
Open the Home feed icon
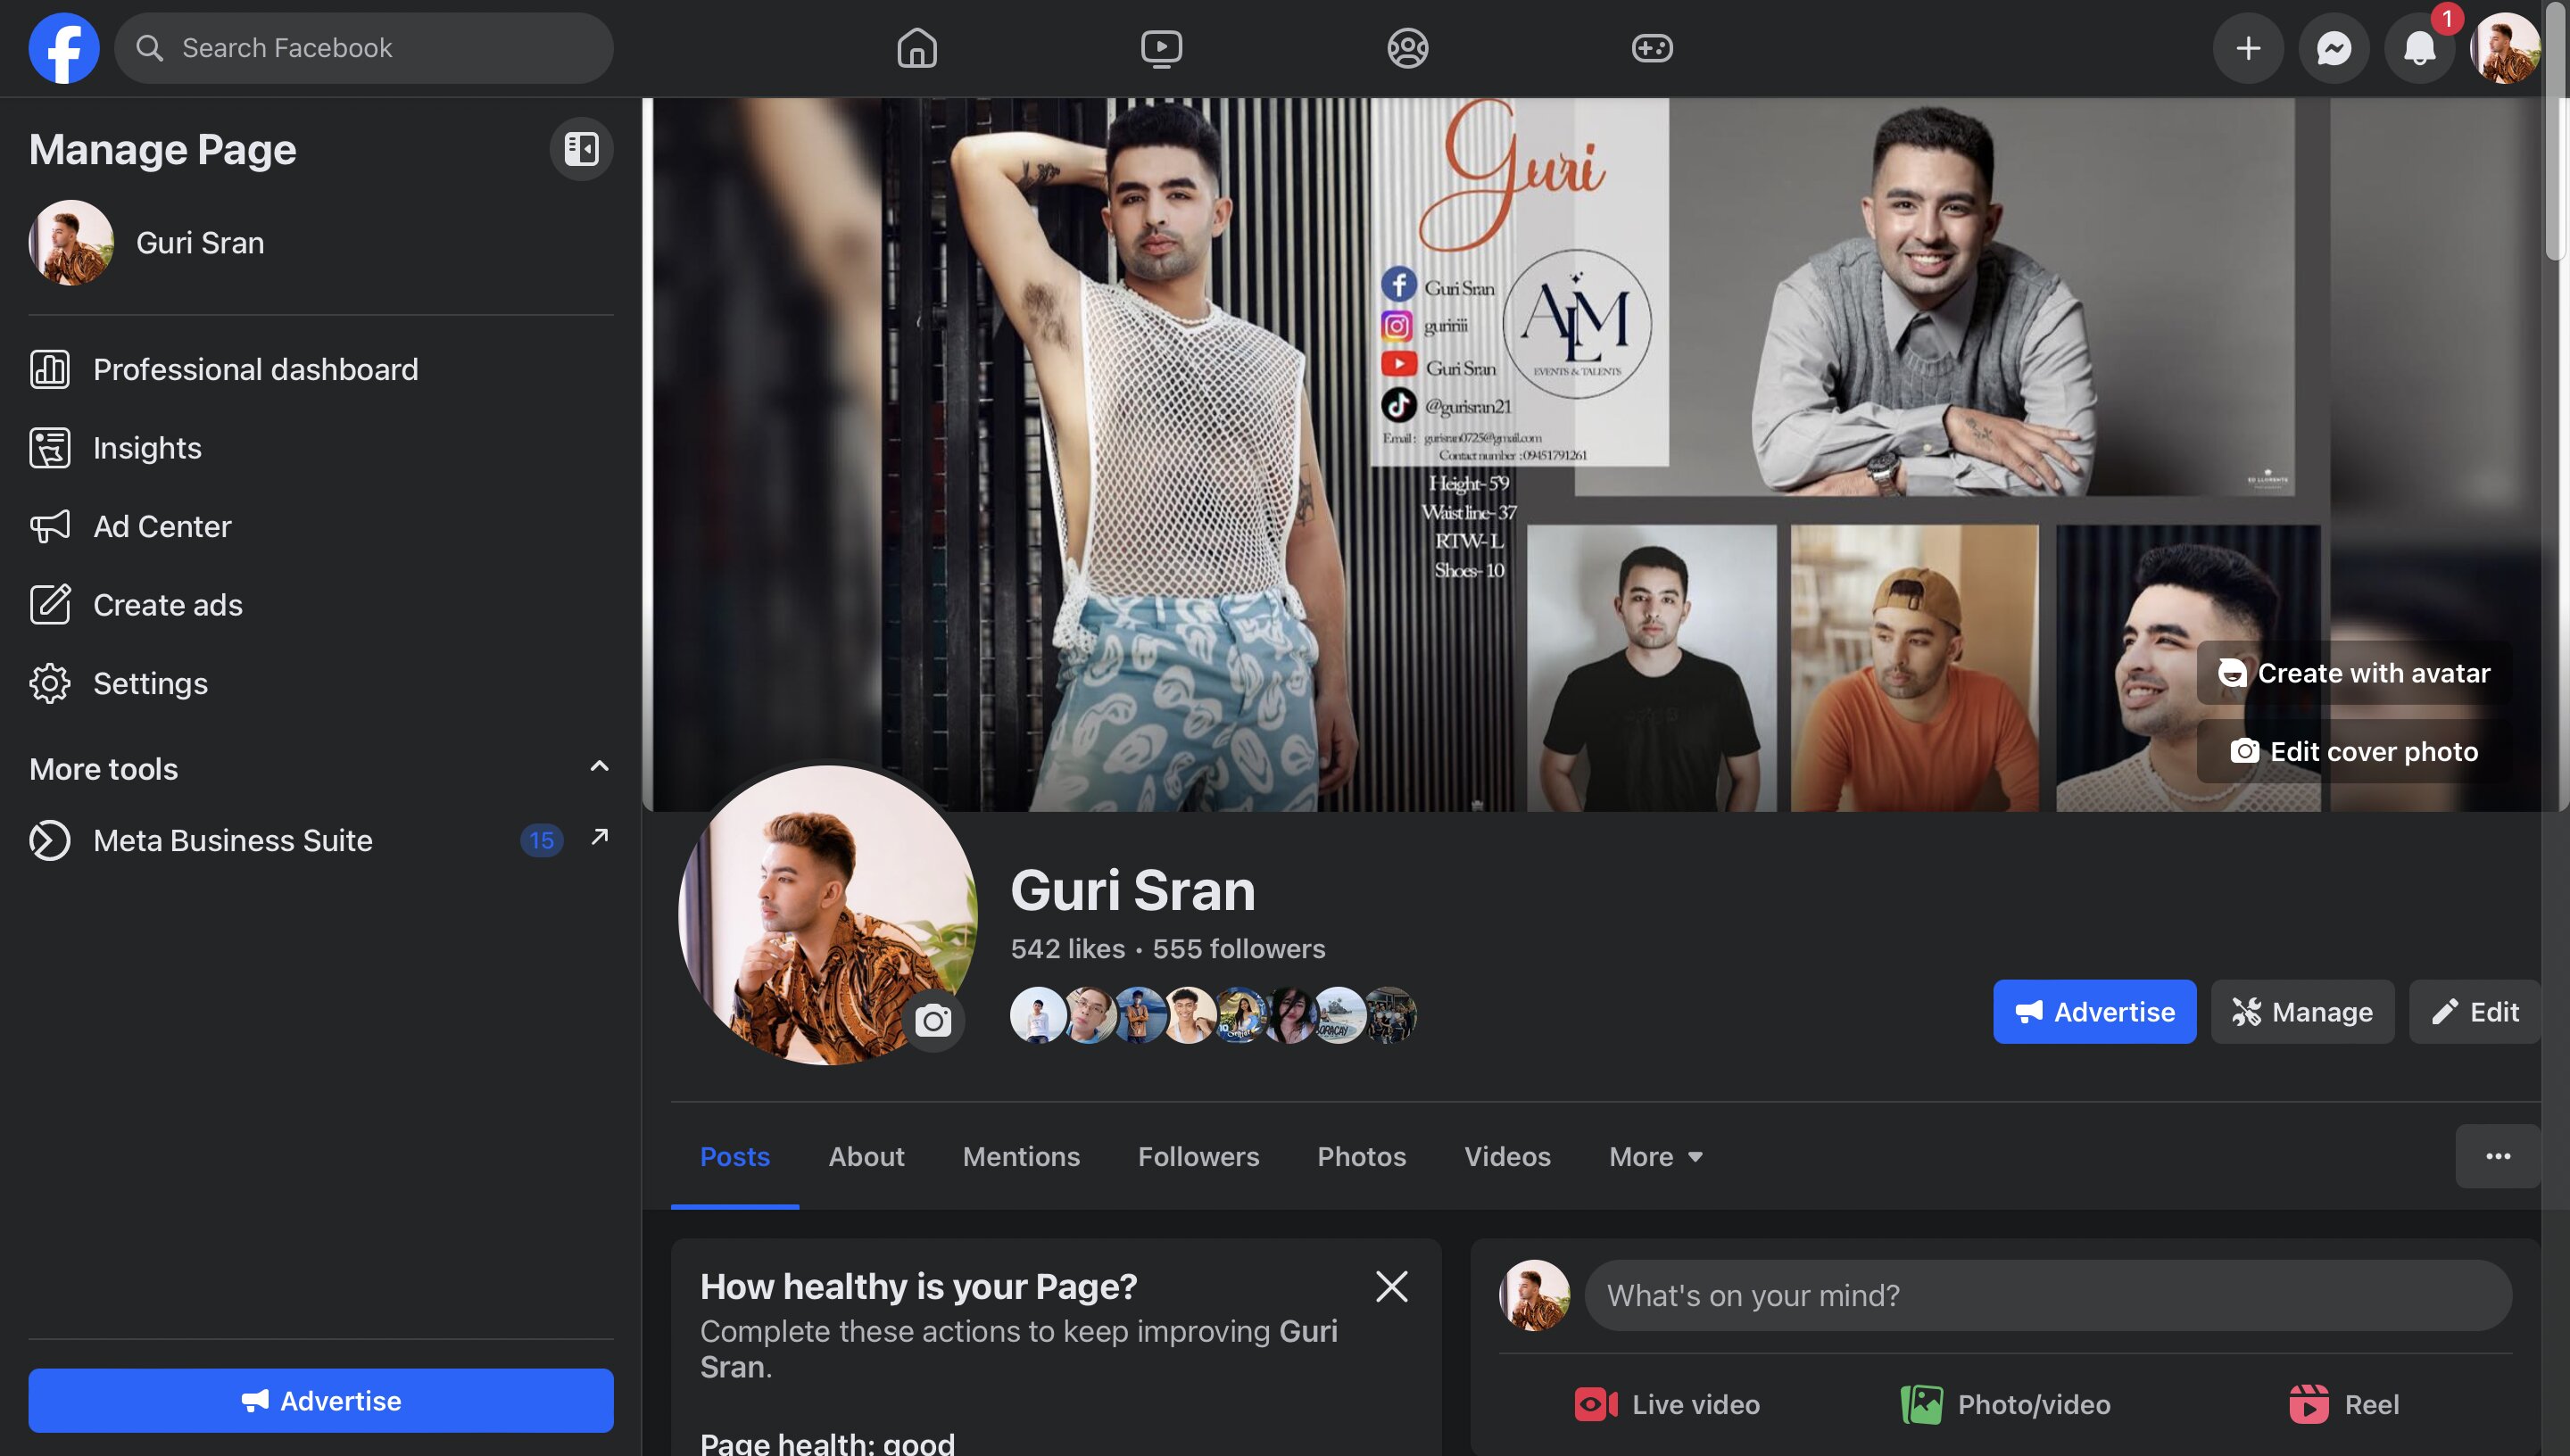917,48
